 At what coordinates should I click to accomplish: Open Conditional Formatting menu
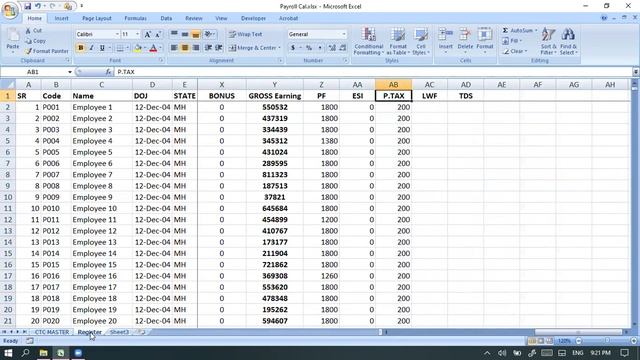369,41
